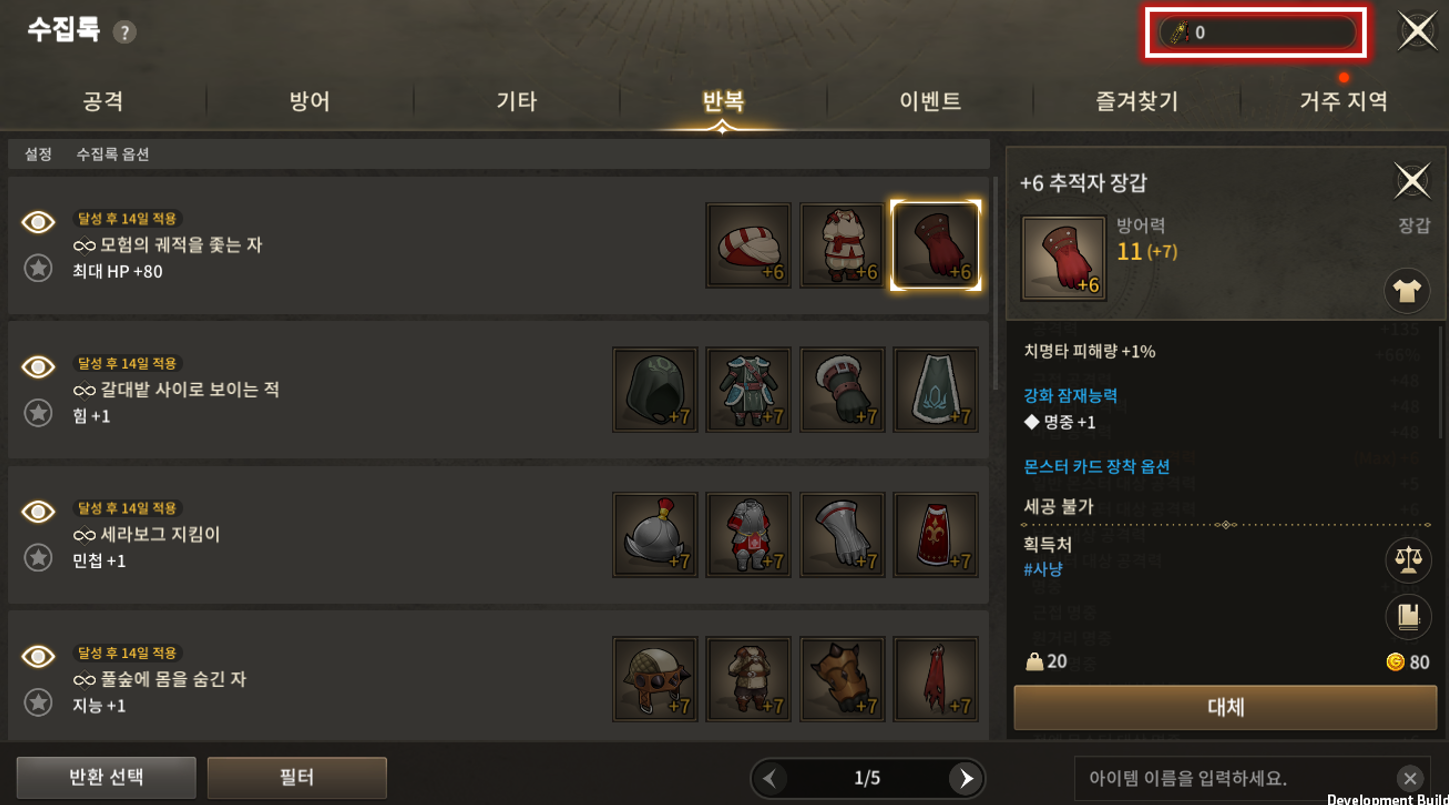This screenshot has height=805, width=1449.
Task: Favorite 갈대밭 사이로 보이는 적 with star
Action: point(38,413)
